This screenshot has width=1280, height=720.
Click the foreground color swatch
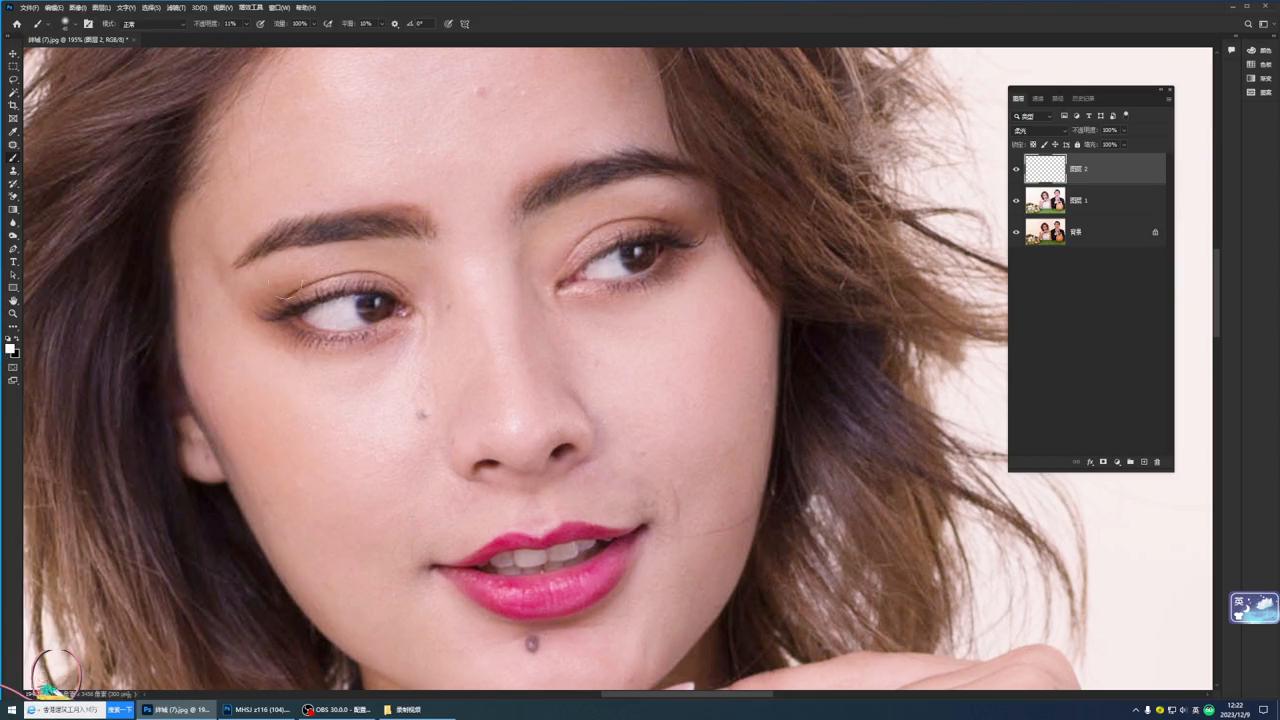pyautogui.click(x=10, y=349)
